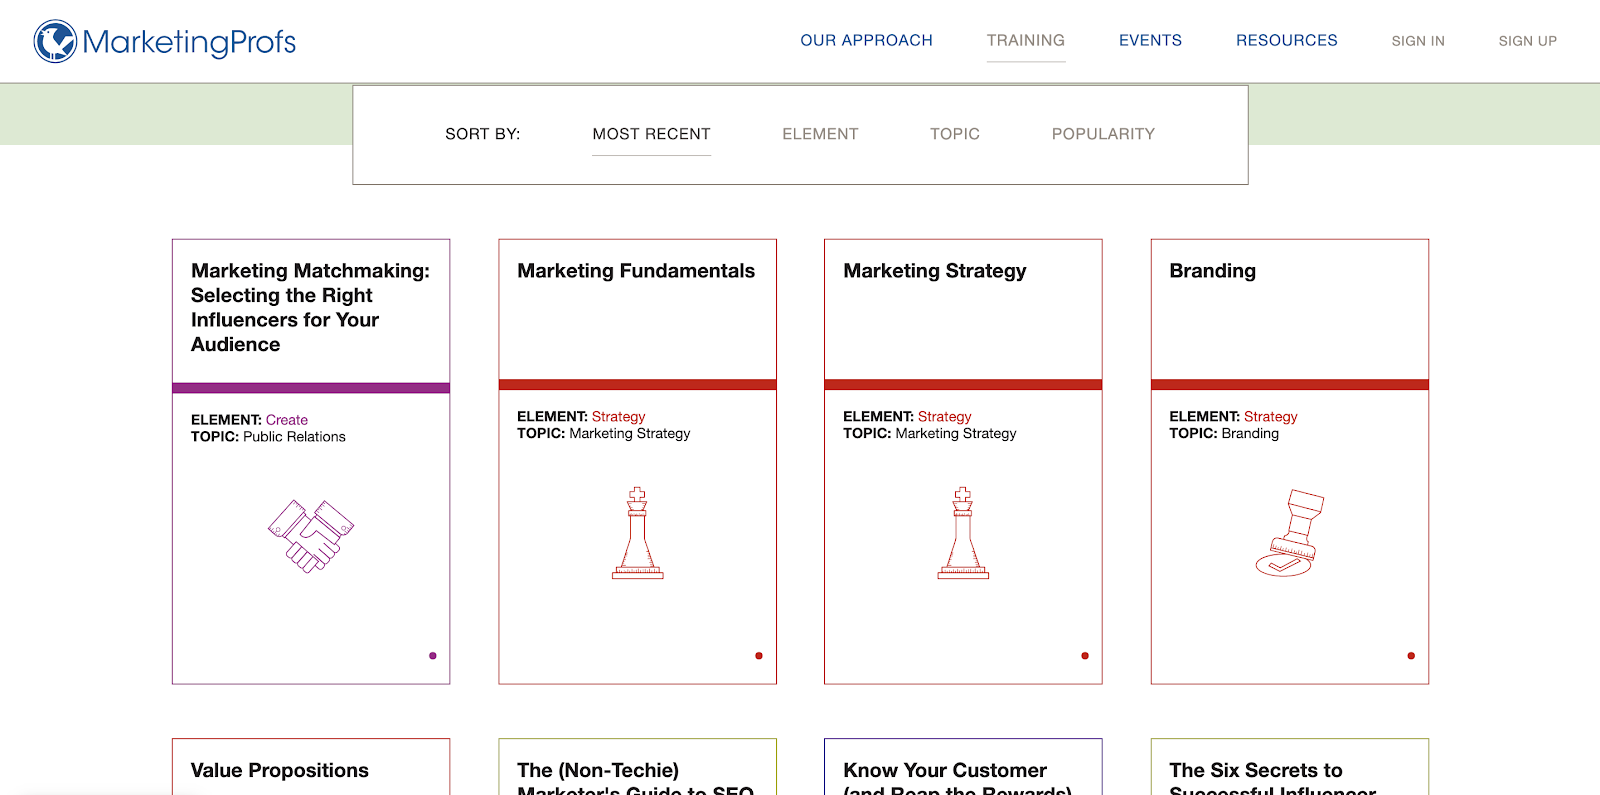Click Marketing Strategy topic on Marketing Fundamentals card
1600x795 pixels.
pyautogui.click(x=630, y=433)
